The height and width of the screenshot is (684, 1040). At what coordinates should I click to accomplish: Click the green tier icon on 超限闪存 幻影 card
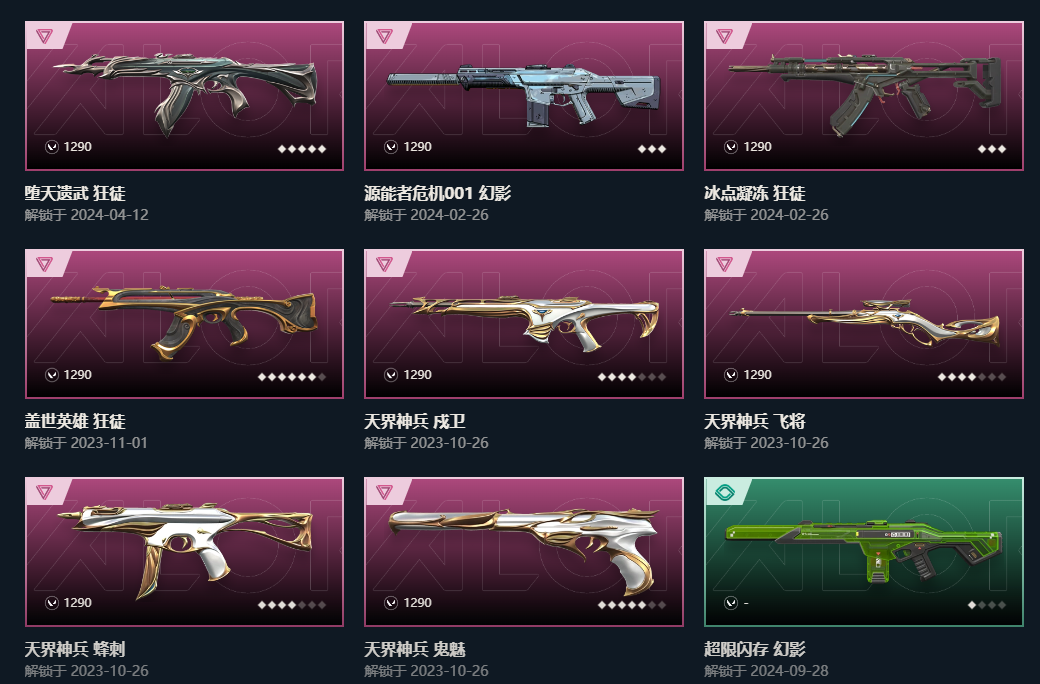pyautogui.click(x=724, y=492)
